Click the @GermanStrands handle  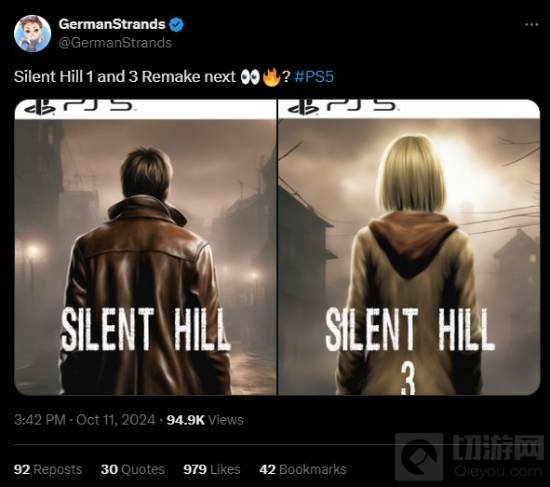tap(115, 43)
